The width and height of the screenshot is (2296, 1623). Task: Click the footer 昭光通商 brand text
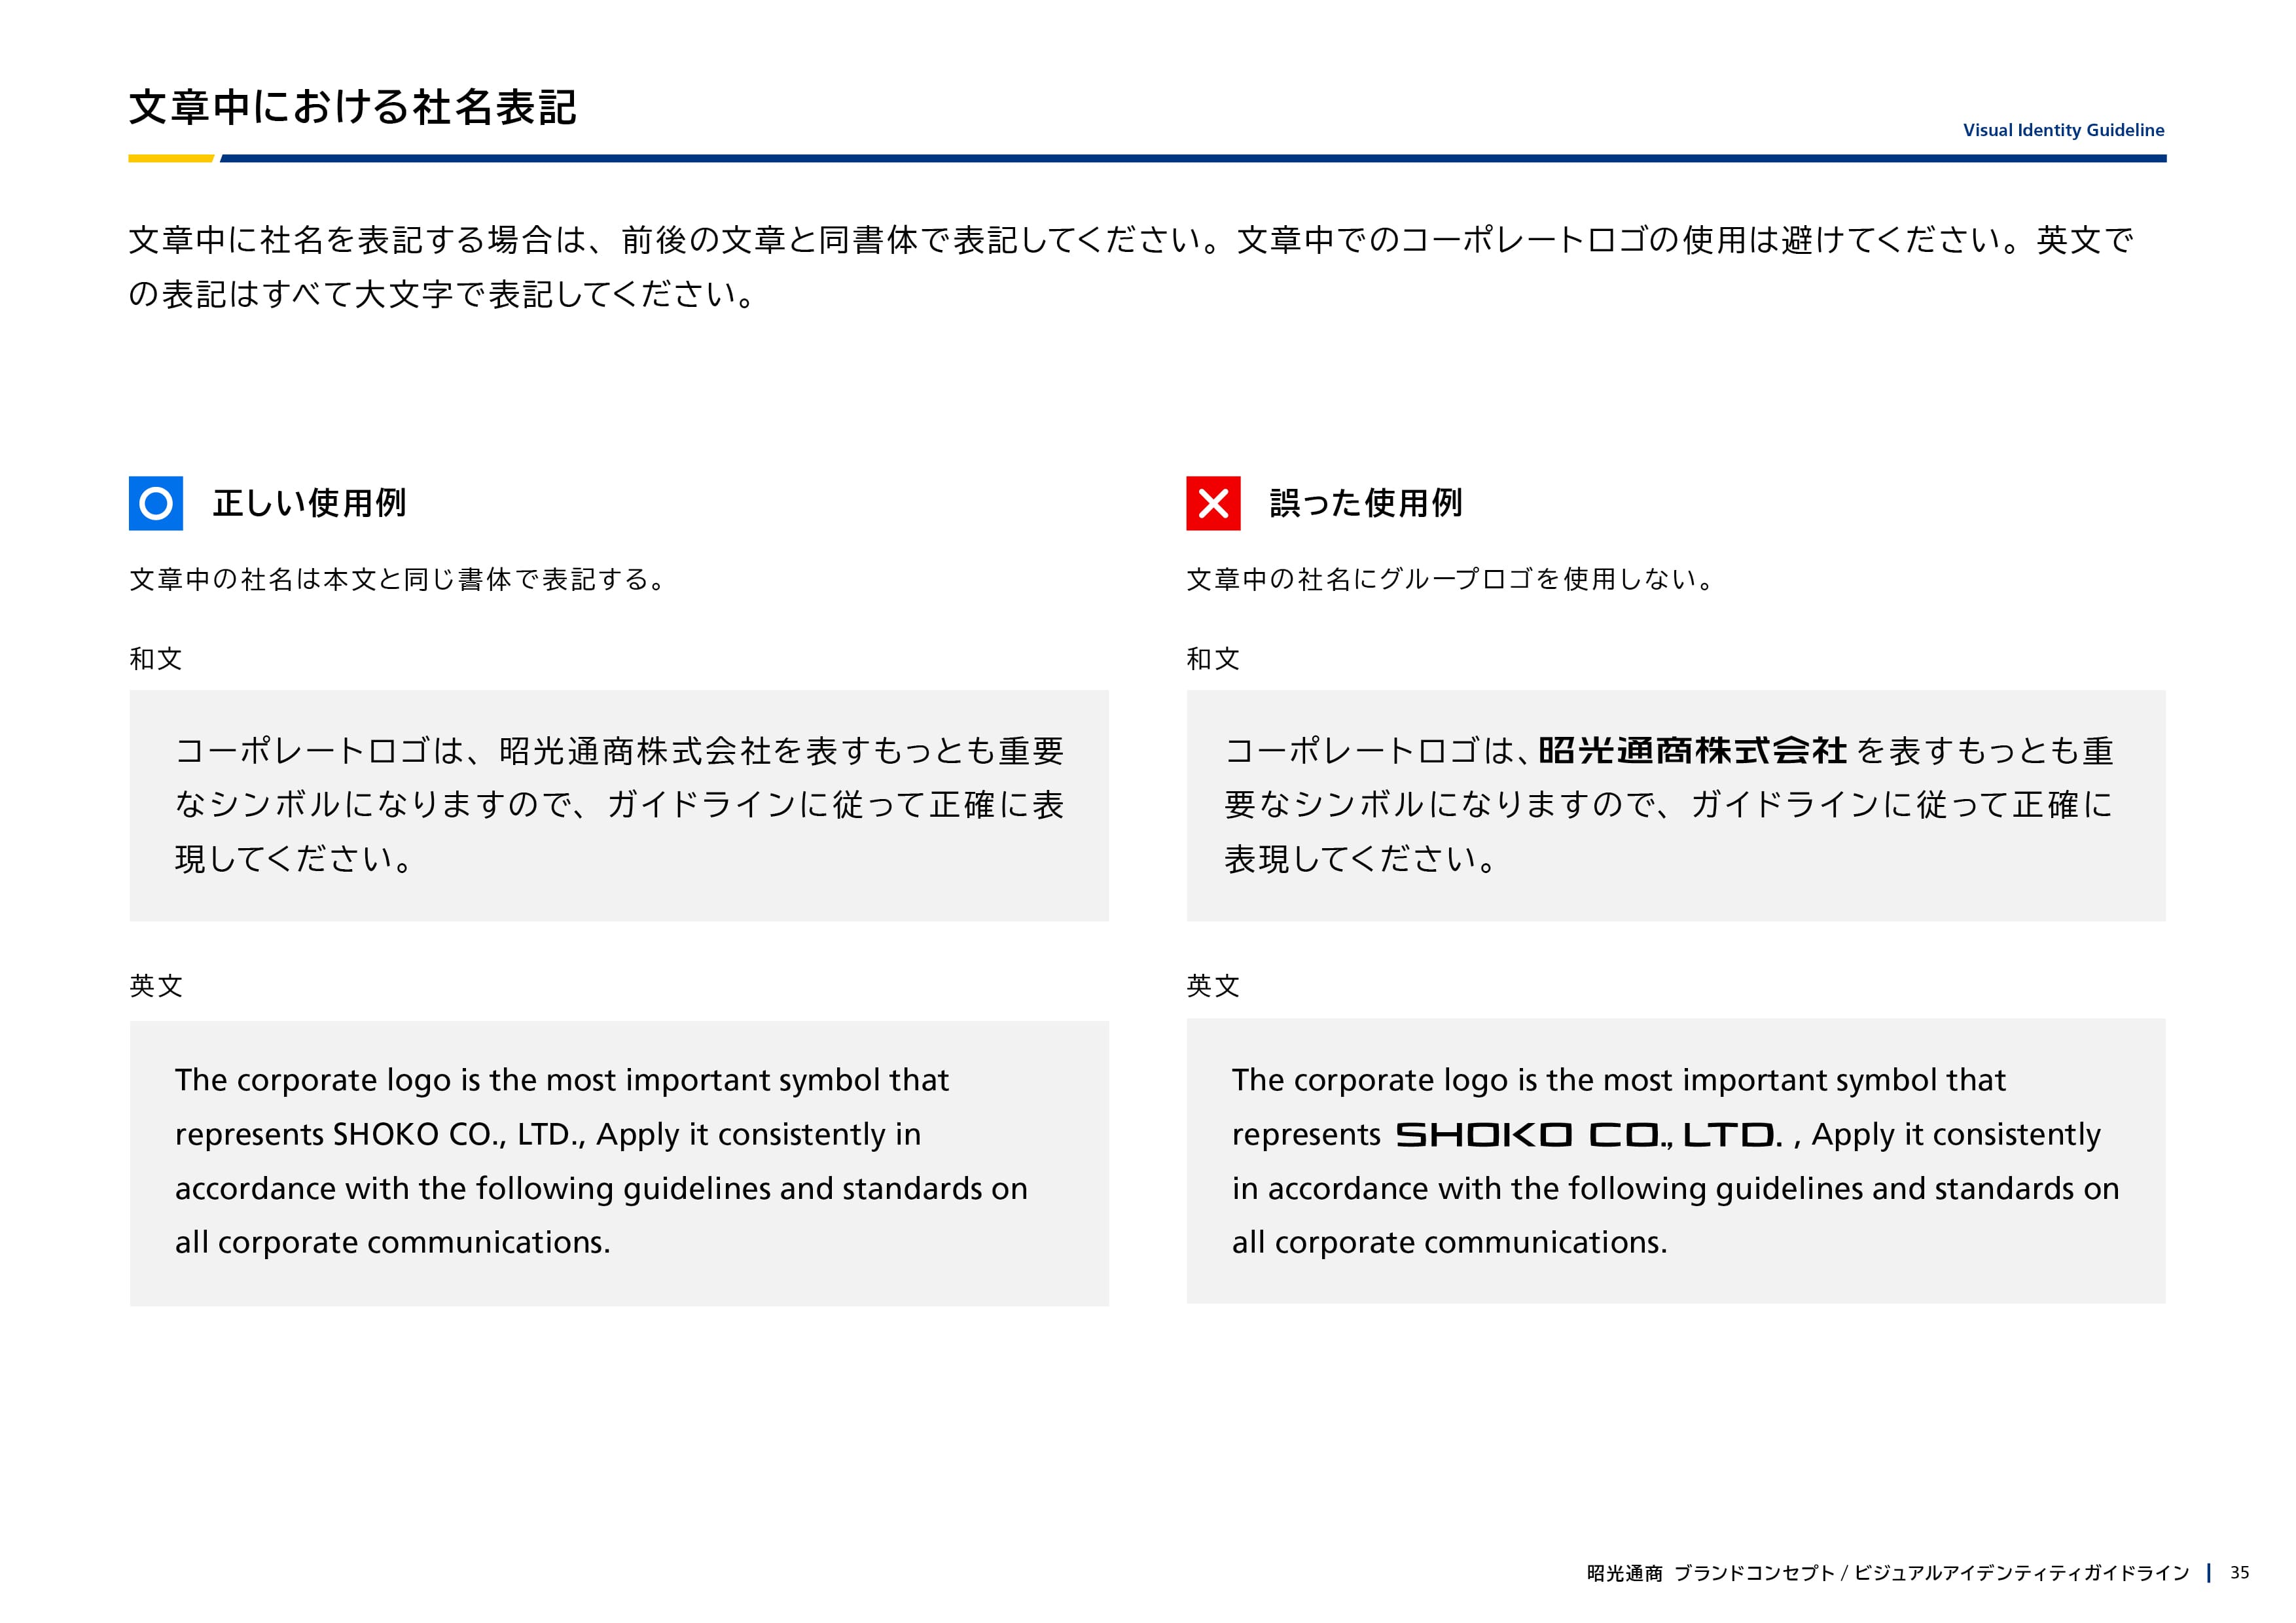pyautogui.click(x=1624, y=1573)
